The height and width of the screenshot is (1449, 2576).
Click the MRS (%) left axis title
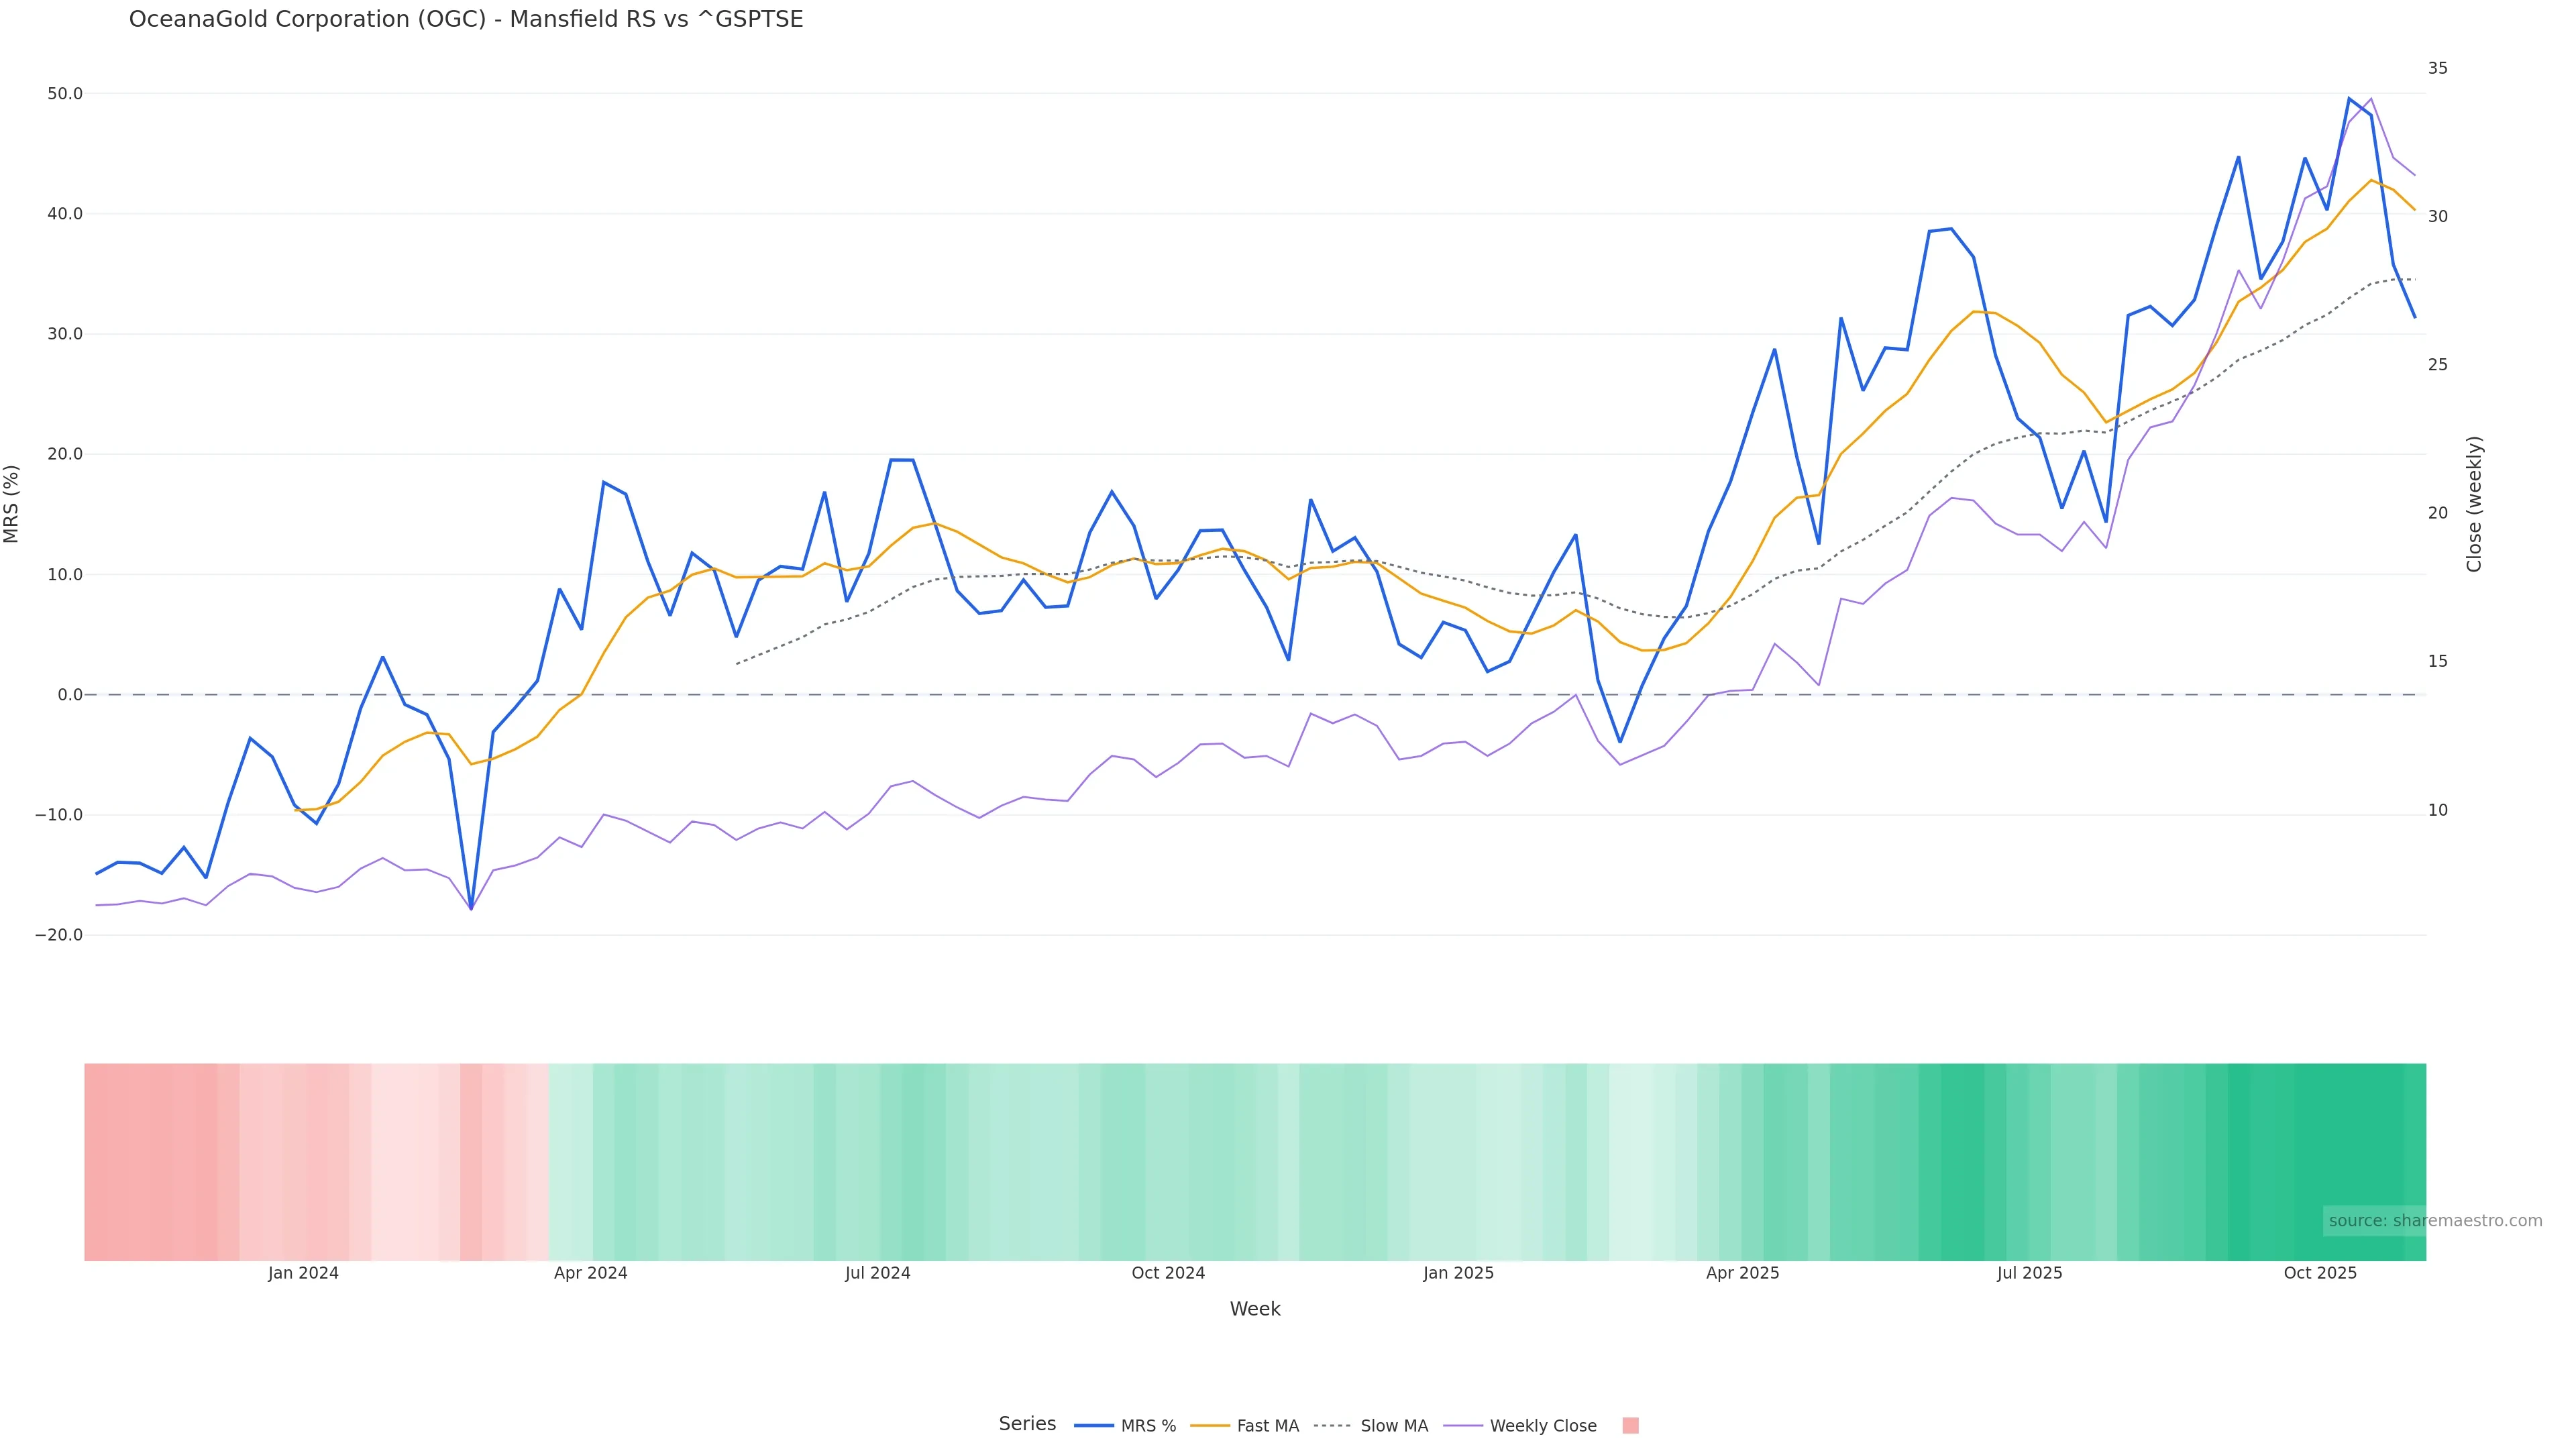(x=12, y=504)
